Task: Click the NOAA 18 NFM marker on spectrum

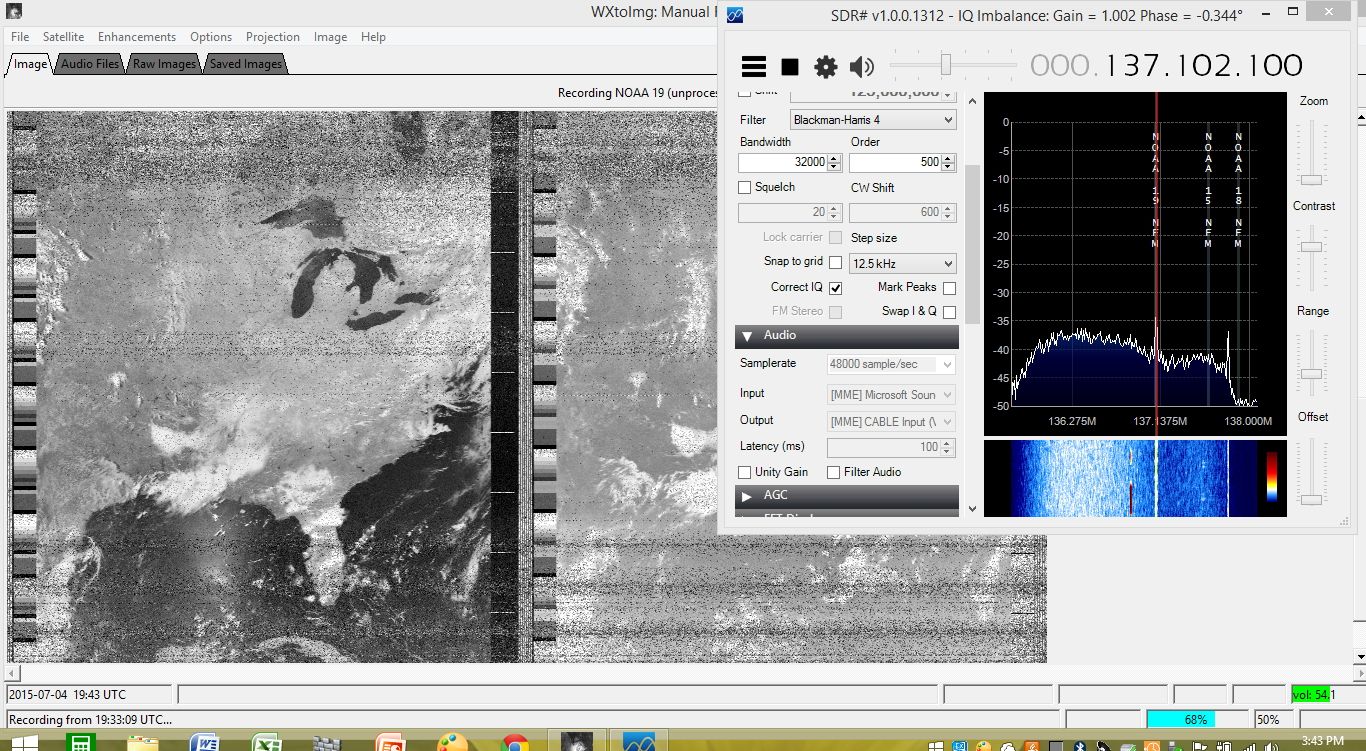Action: (1238, 190)
